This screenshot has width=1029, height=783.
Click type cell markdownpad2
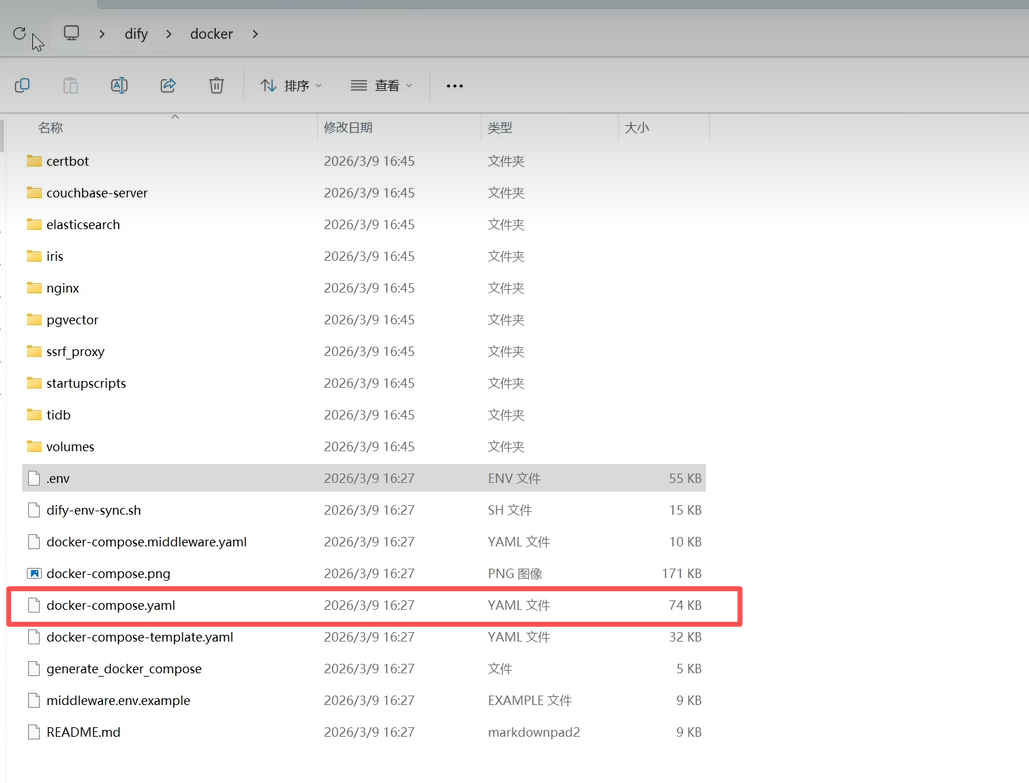(534, 732)
